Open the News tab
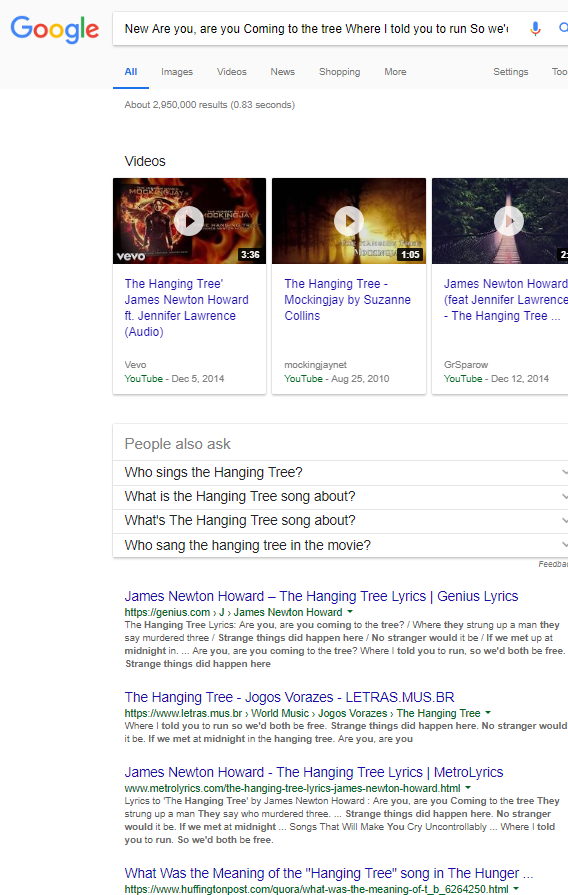Screen dimensions: 568x895 point(283,72)
